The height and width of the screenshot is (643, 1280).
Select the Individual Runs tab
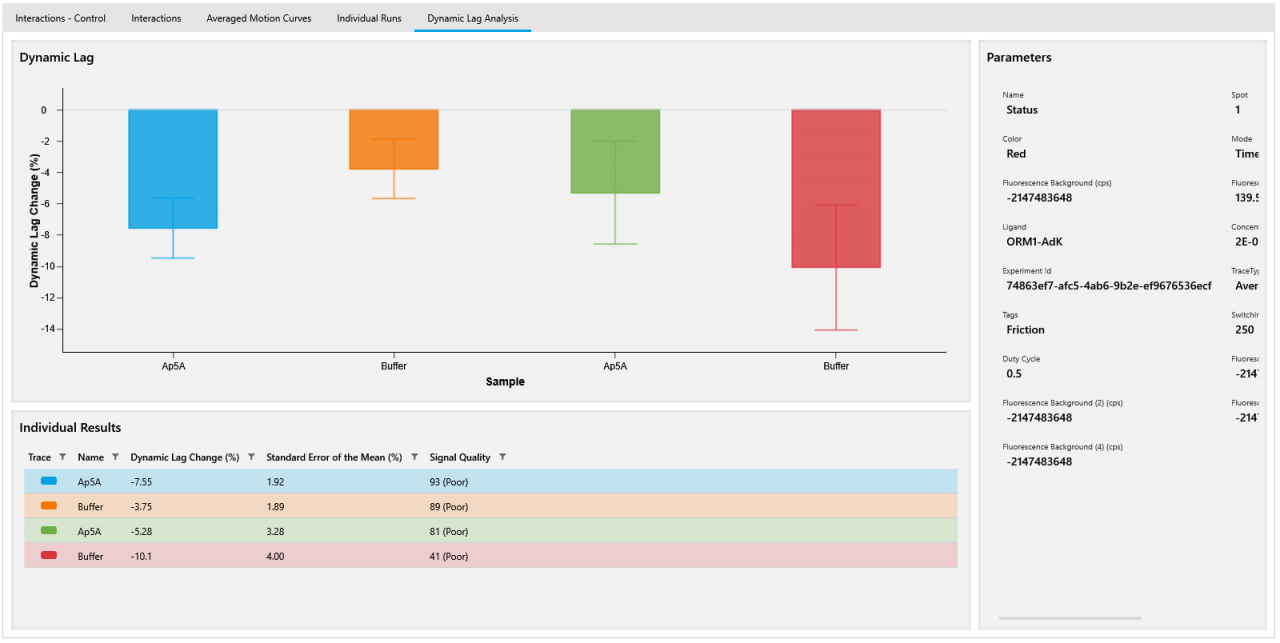(369, 18)
